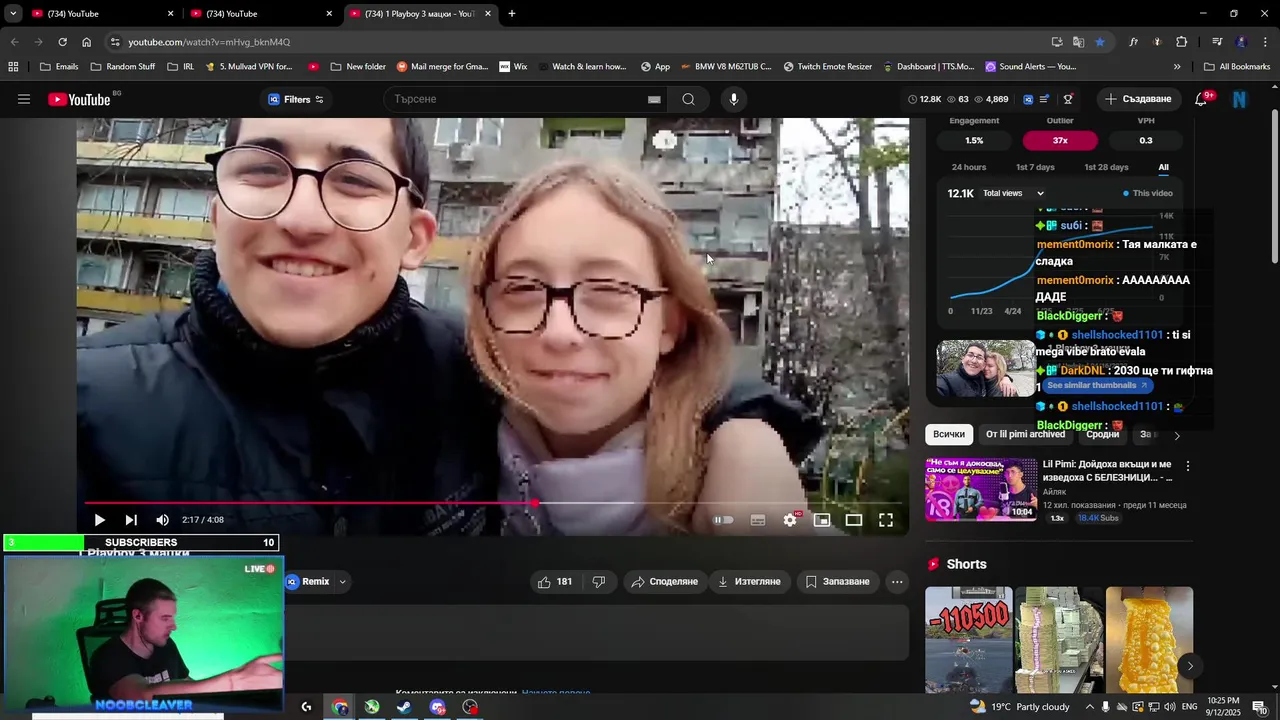
Task: Select the Всички filter chip
Action: [x=949, y=434]
